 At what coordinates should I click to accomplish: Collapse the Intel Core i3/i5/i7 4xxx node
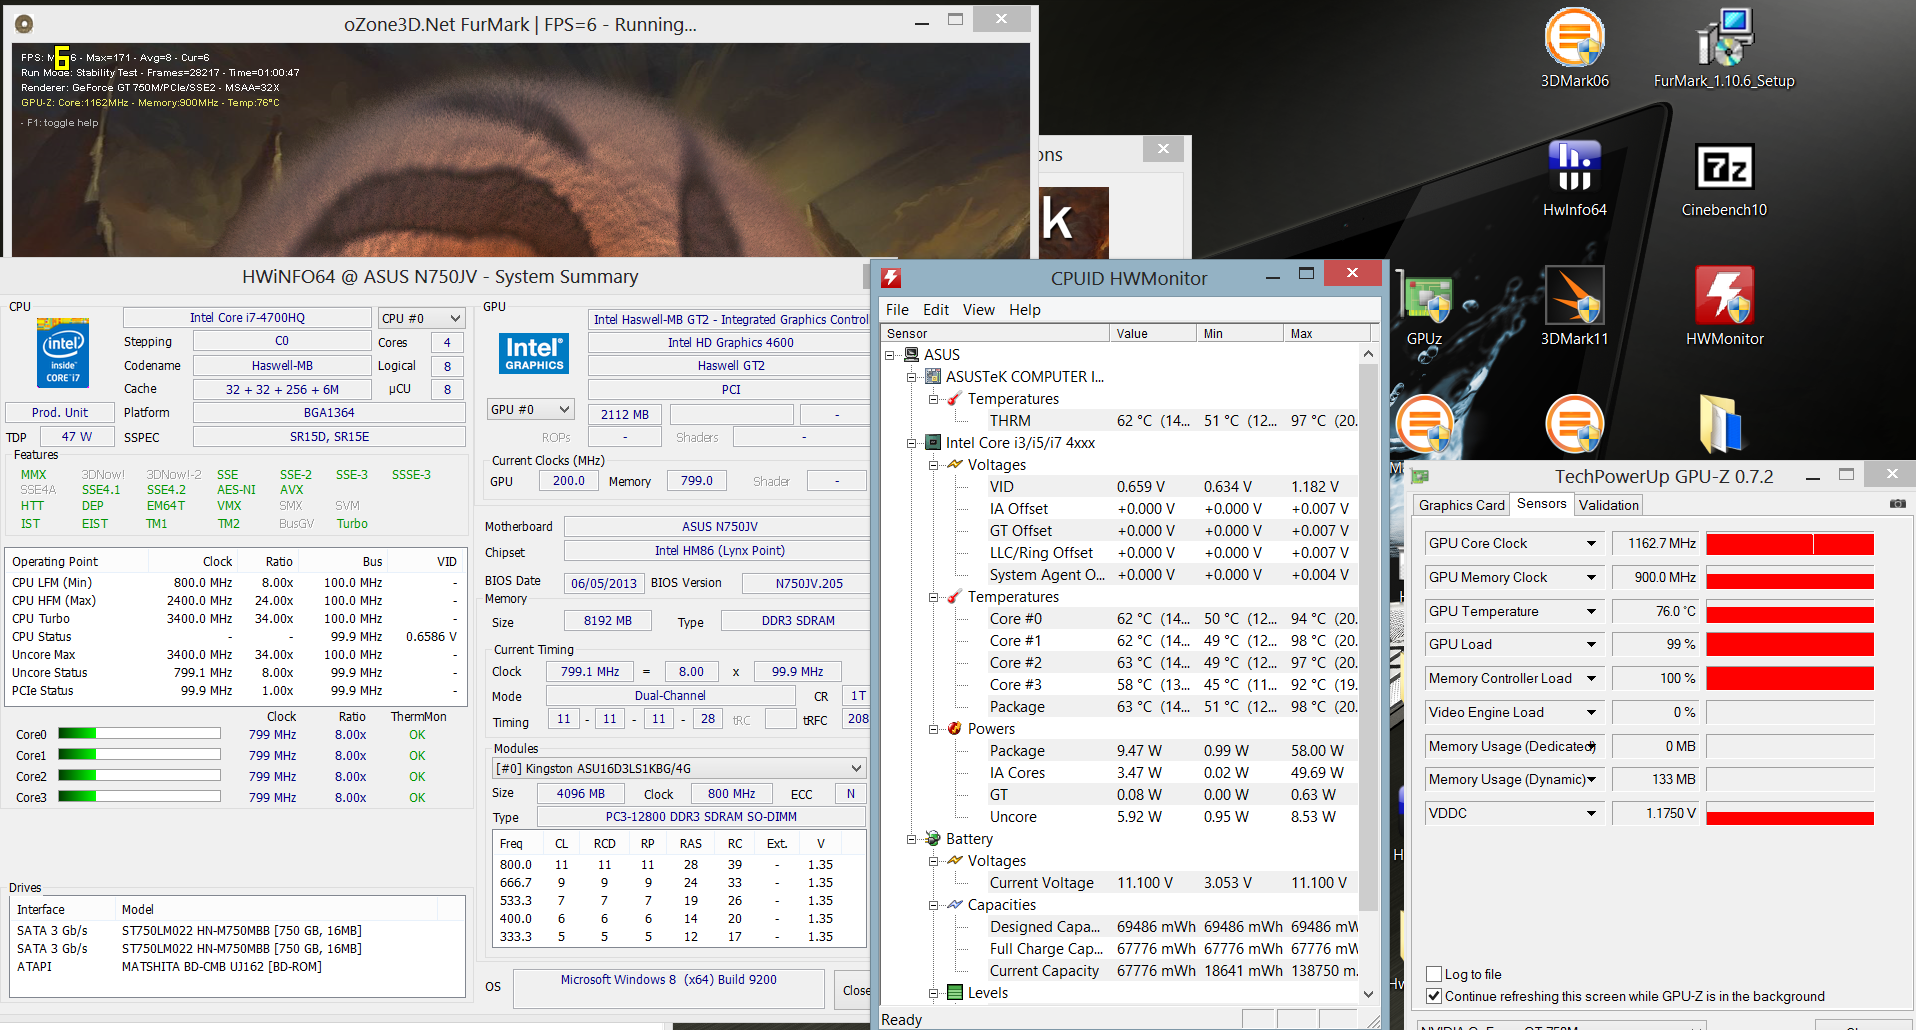click(911, 443)
